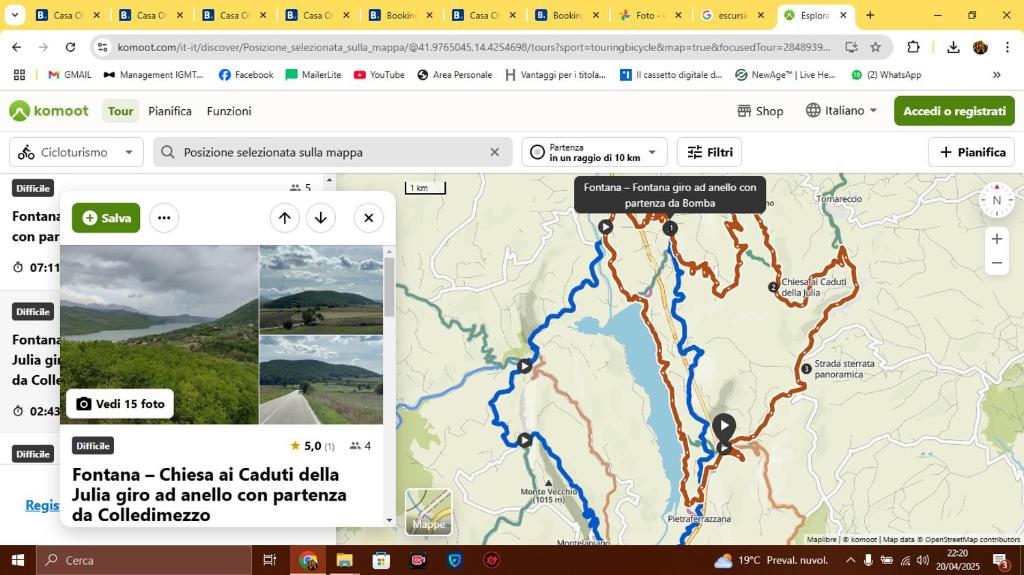Clear the location search field

pos(494,152)
